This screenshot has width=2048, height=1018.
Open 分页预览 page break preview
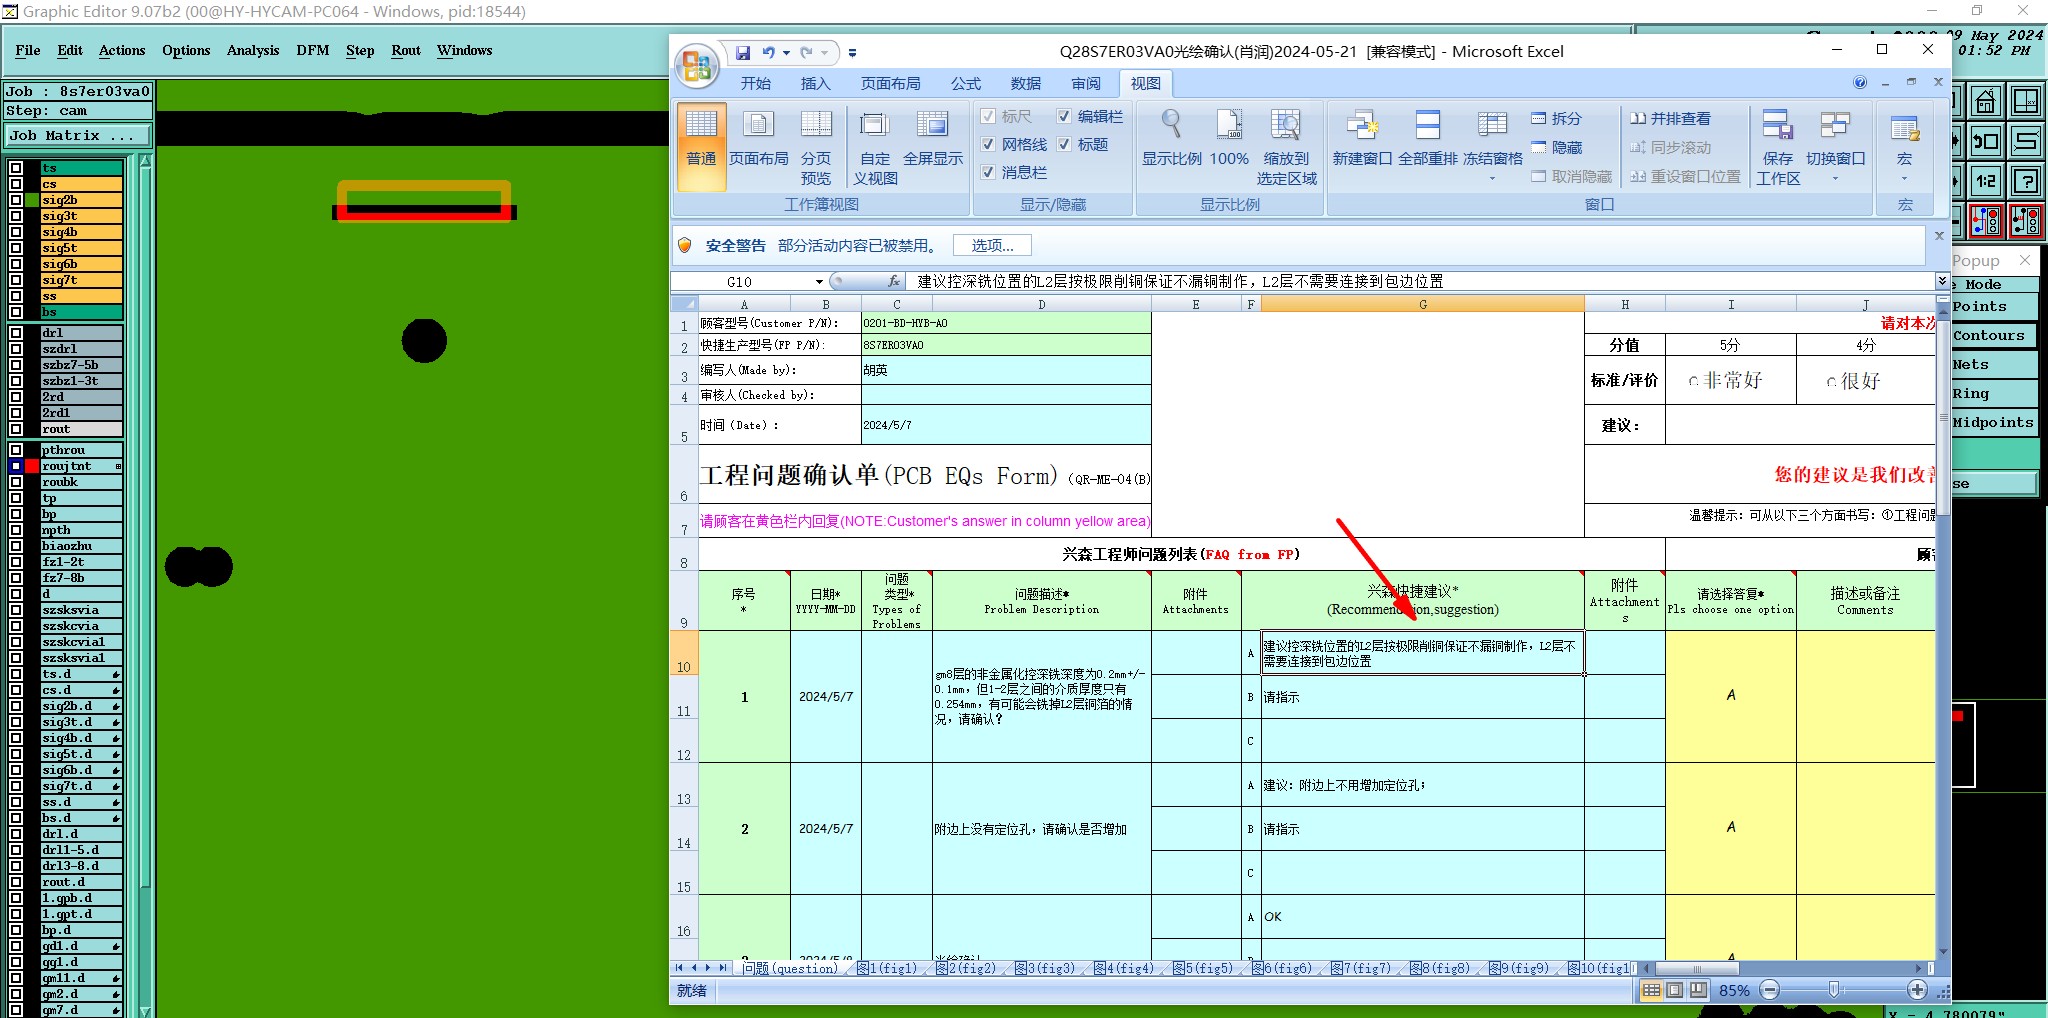816,146
